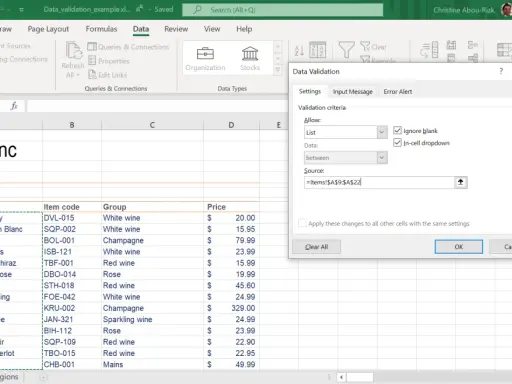Image resolution: width=512 pixels, height=384 pixels.
Task: Click the help question mark in dialog
Action: coord(501,71)
